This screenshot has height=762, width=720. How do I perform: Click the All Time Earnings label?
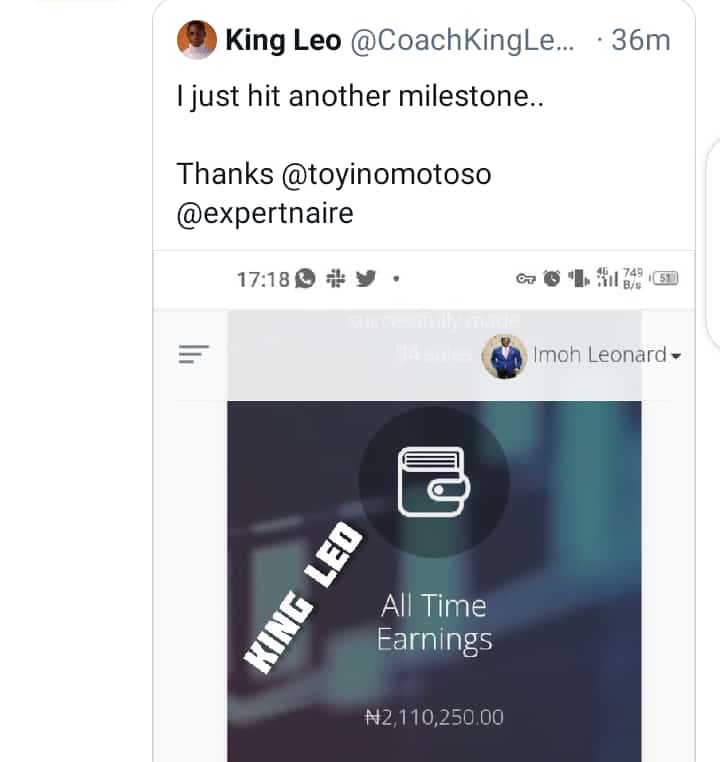pos(433,622)
